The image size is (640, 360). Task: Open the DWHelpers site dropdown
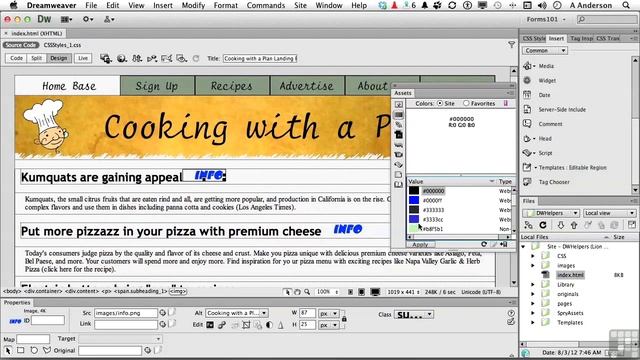(551, 213)
